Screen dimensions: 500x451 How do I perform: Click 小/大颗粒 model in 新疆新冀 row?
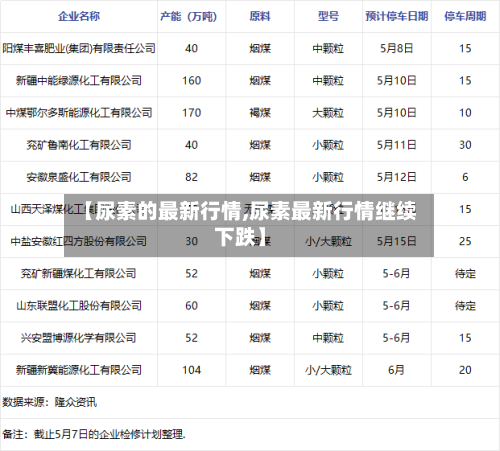(x=328, y=370)
